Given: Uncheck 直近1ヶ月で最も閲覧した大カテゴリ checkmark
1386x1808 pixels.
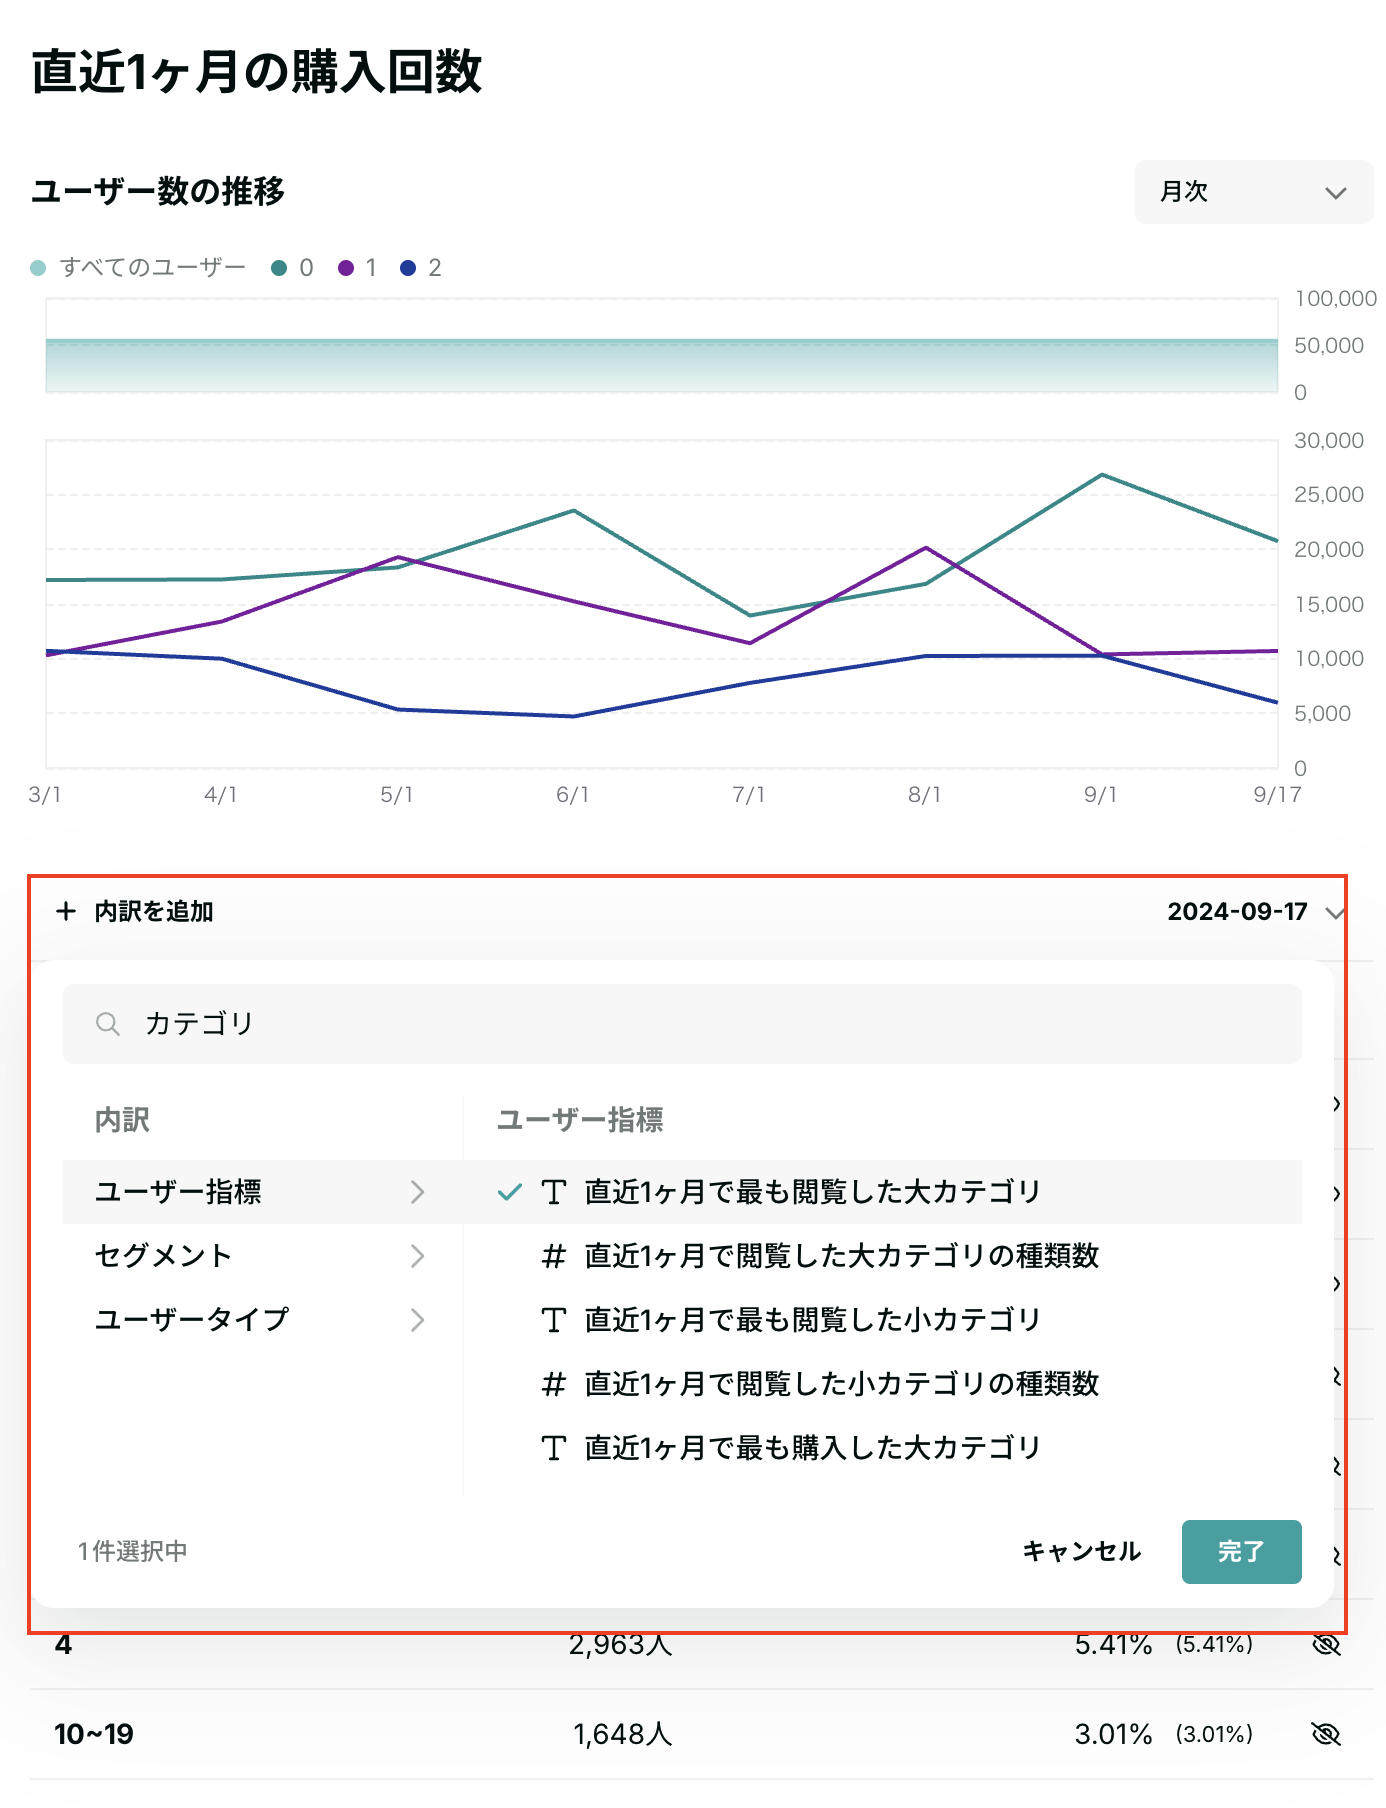Looking at the screenshot, I should 510,1192.
